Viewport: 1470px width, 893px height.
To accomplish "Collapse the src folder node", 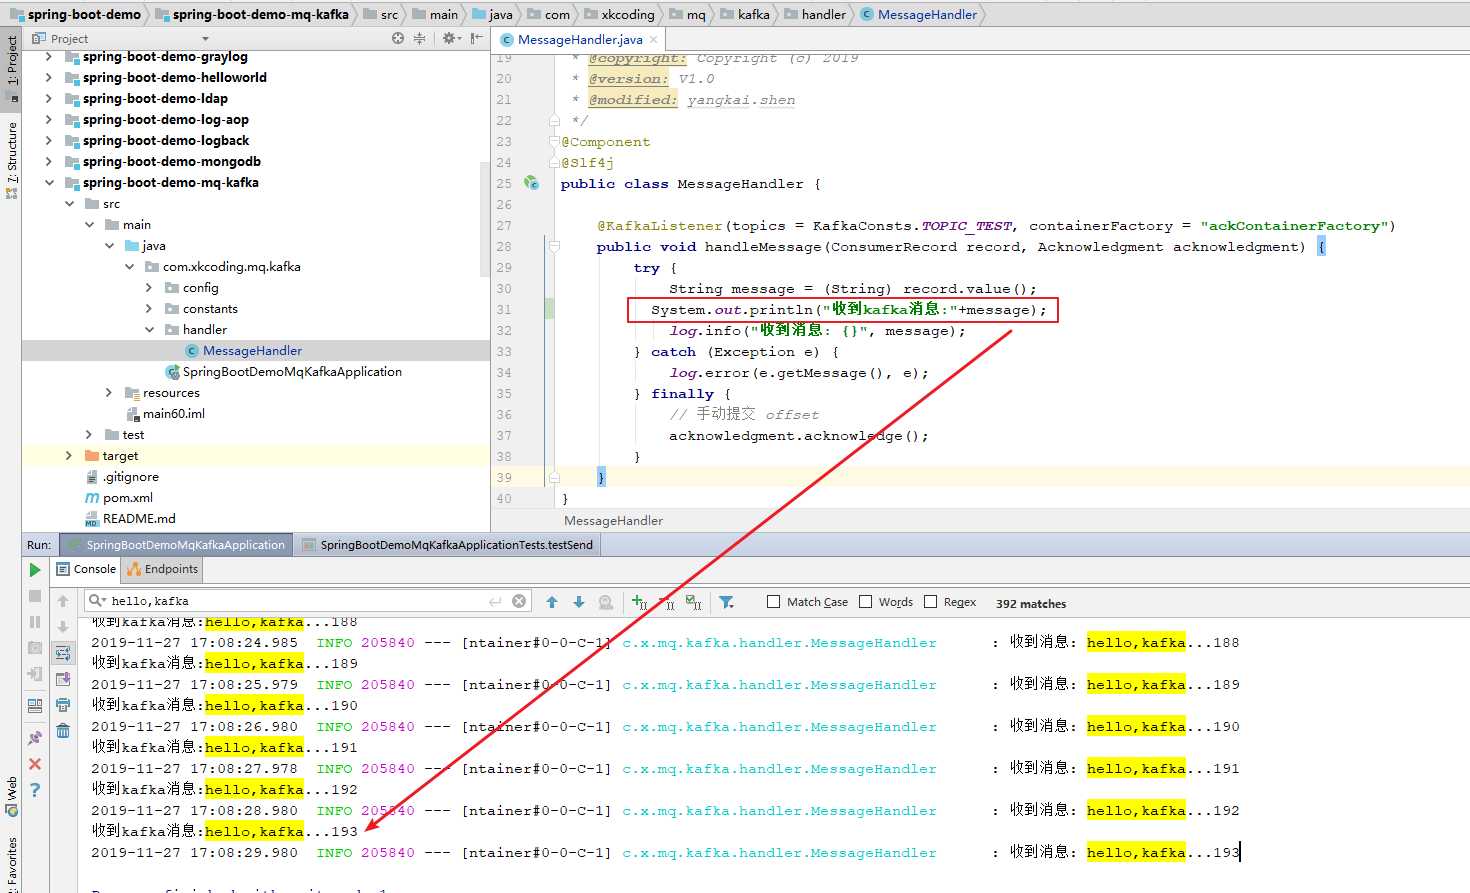I will (x=69, y=204).
